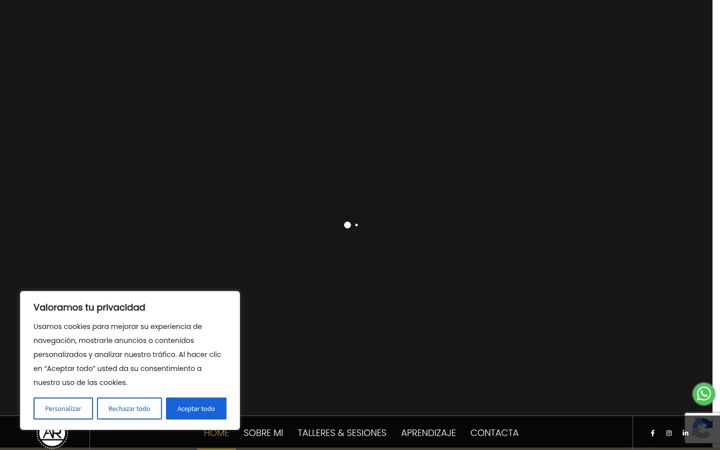Image resolution: width=720 pixels, height=450 pixels.
Task: Click the reCAPTCHA badge
Action: 703,428
